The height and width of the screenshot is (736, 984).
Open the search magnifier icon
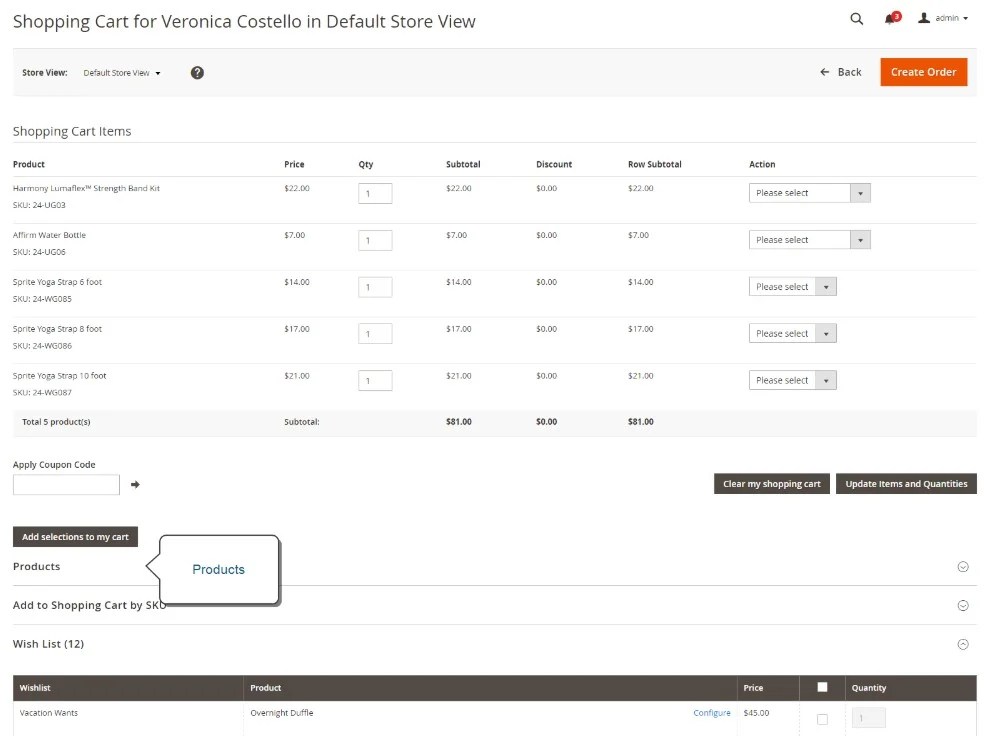[856, 19]
